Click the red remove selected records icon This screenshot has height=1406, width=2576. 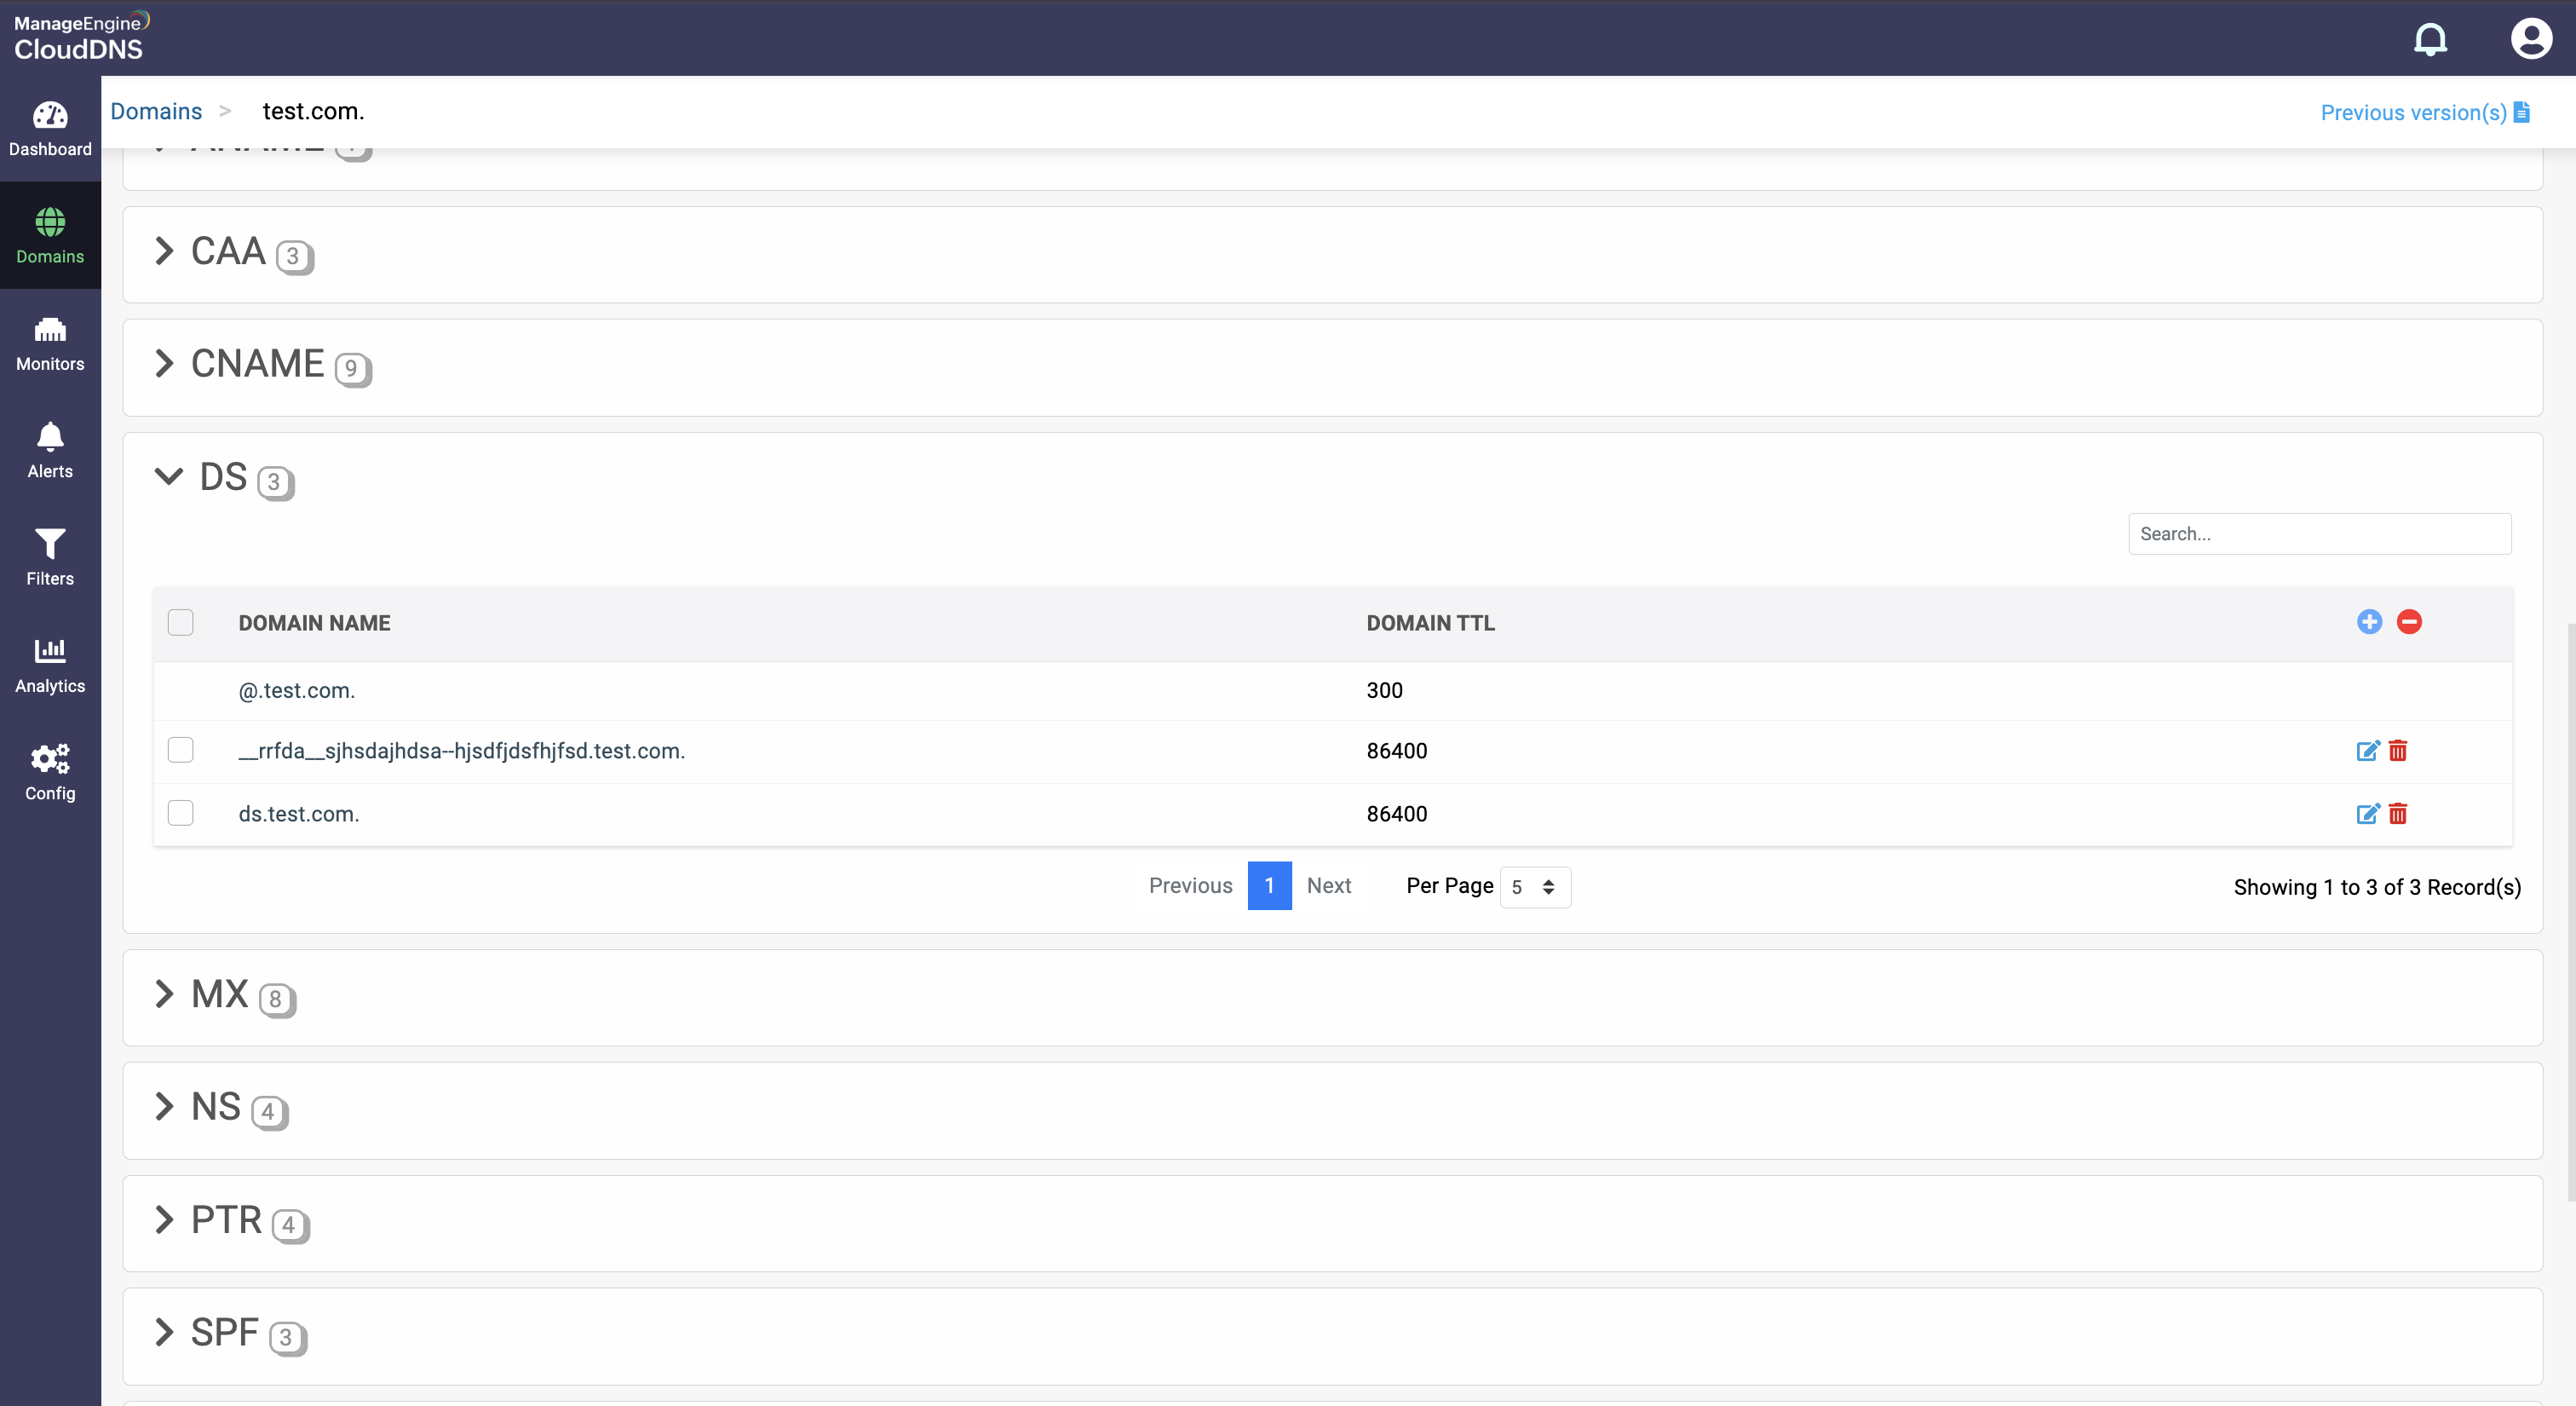click(2409, 622)
